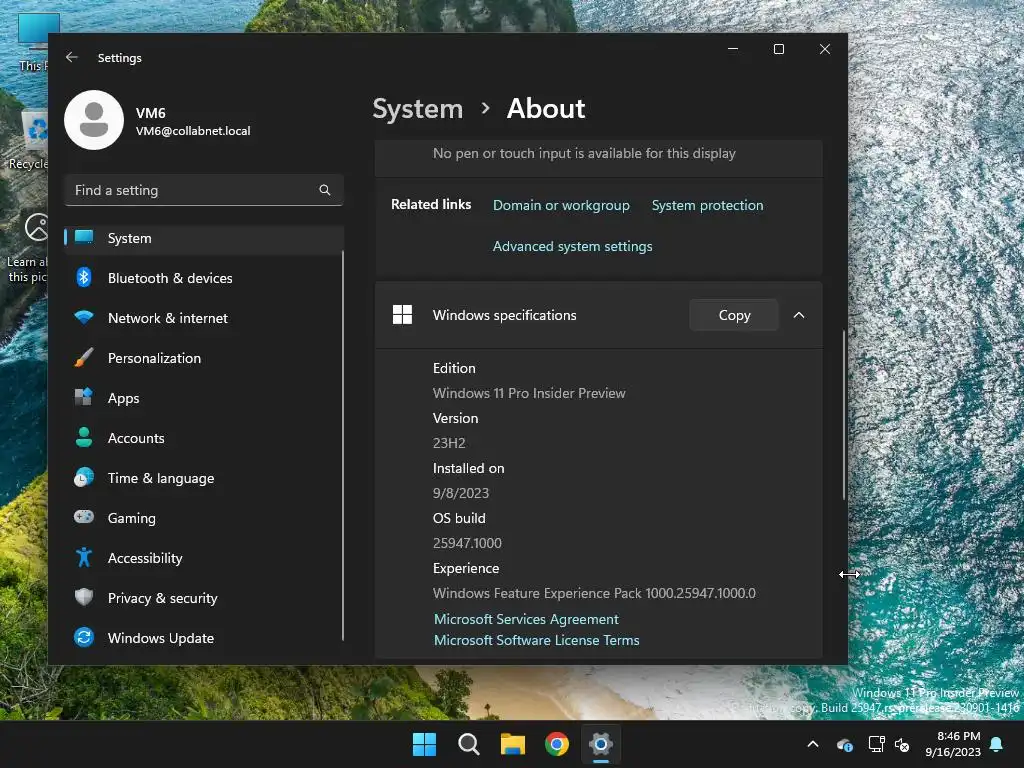
Task: Go to Accounts settings
Action: 204,438
